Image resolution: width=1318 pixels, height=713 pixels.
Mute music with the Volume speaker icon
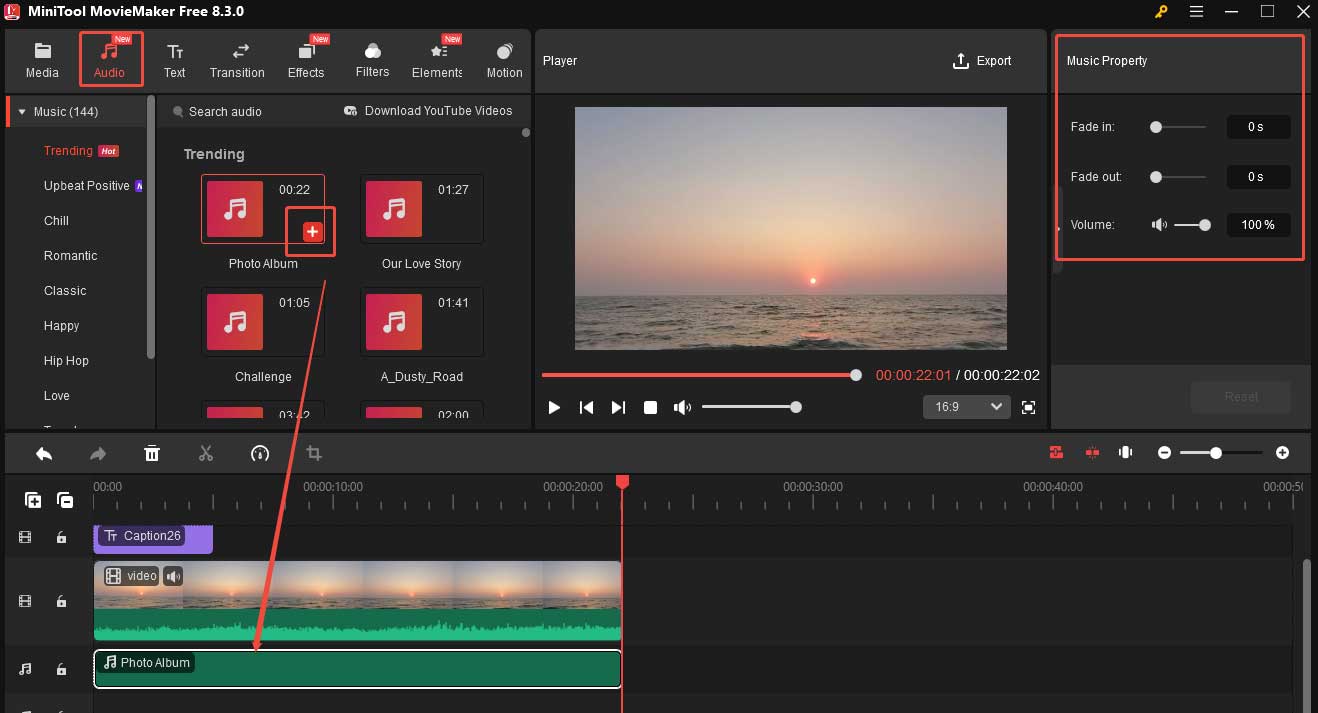1159,225
